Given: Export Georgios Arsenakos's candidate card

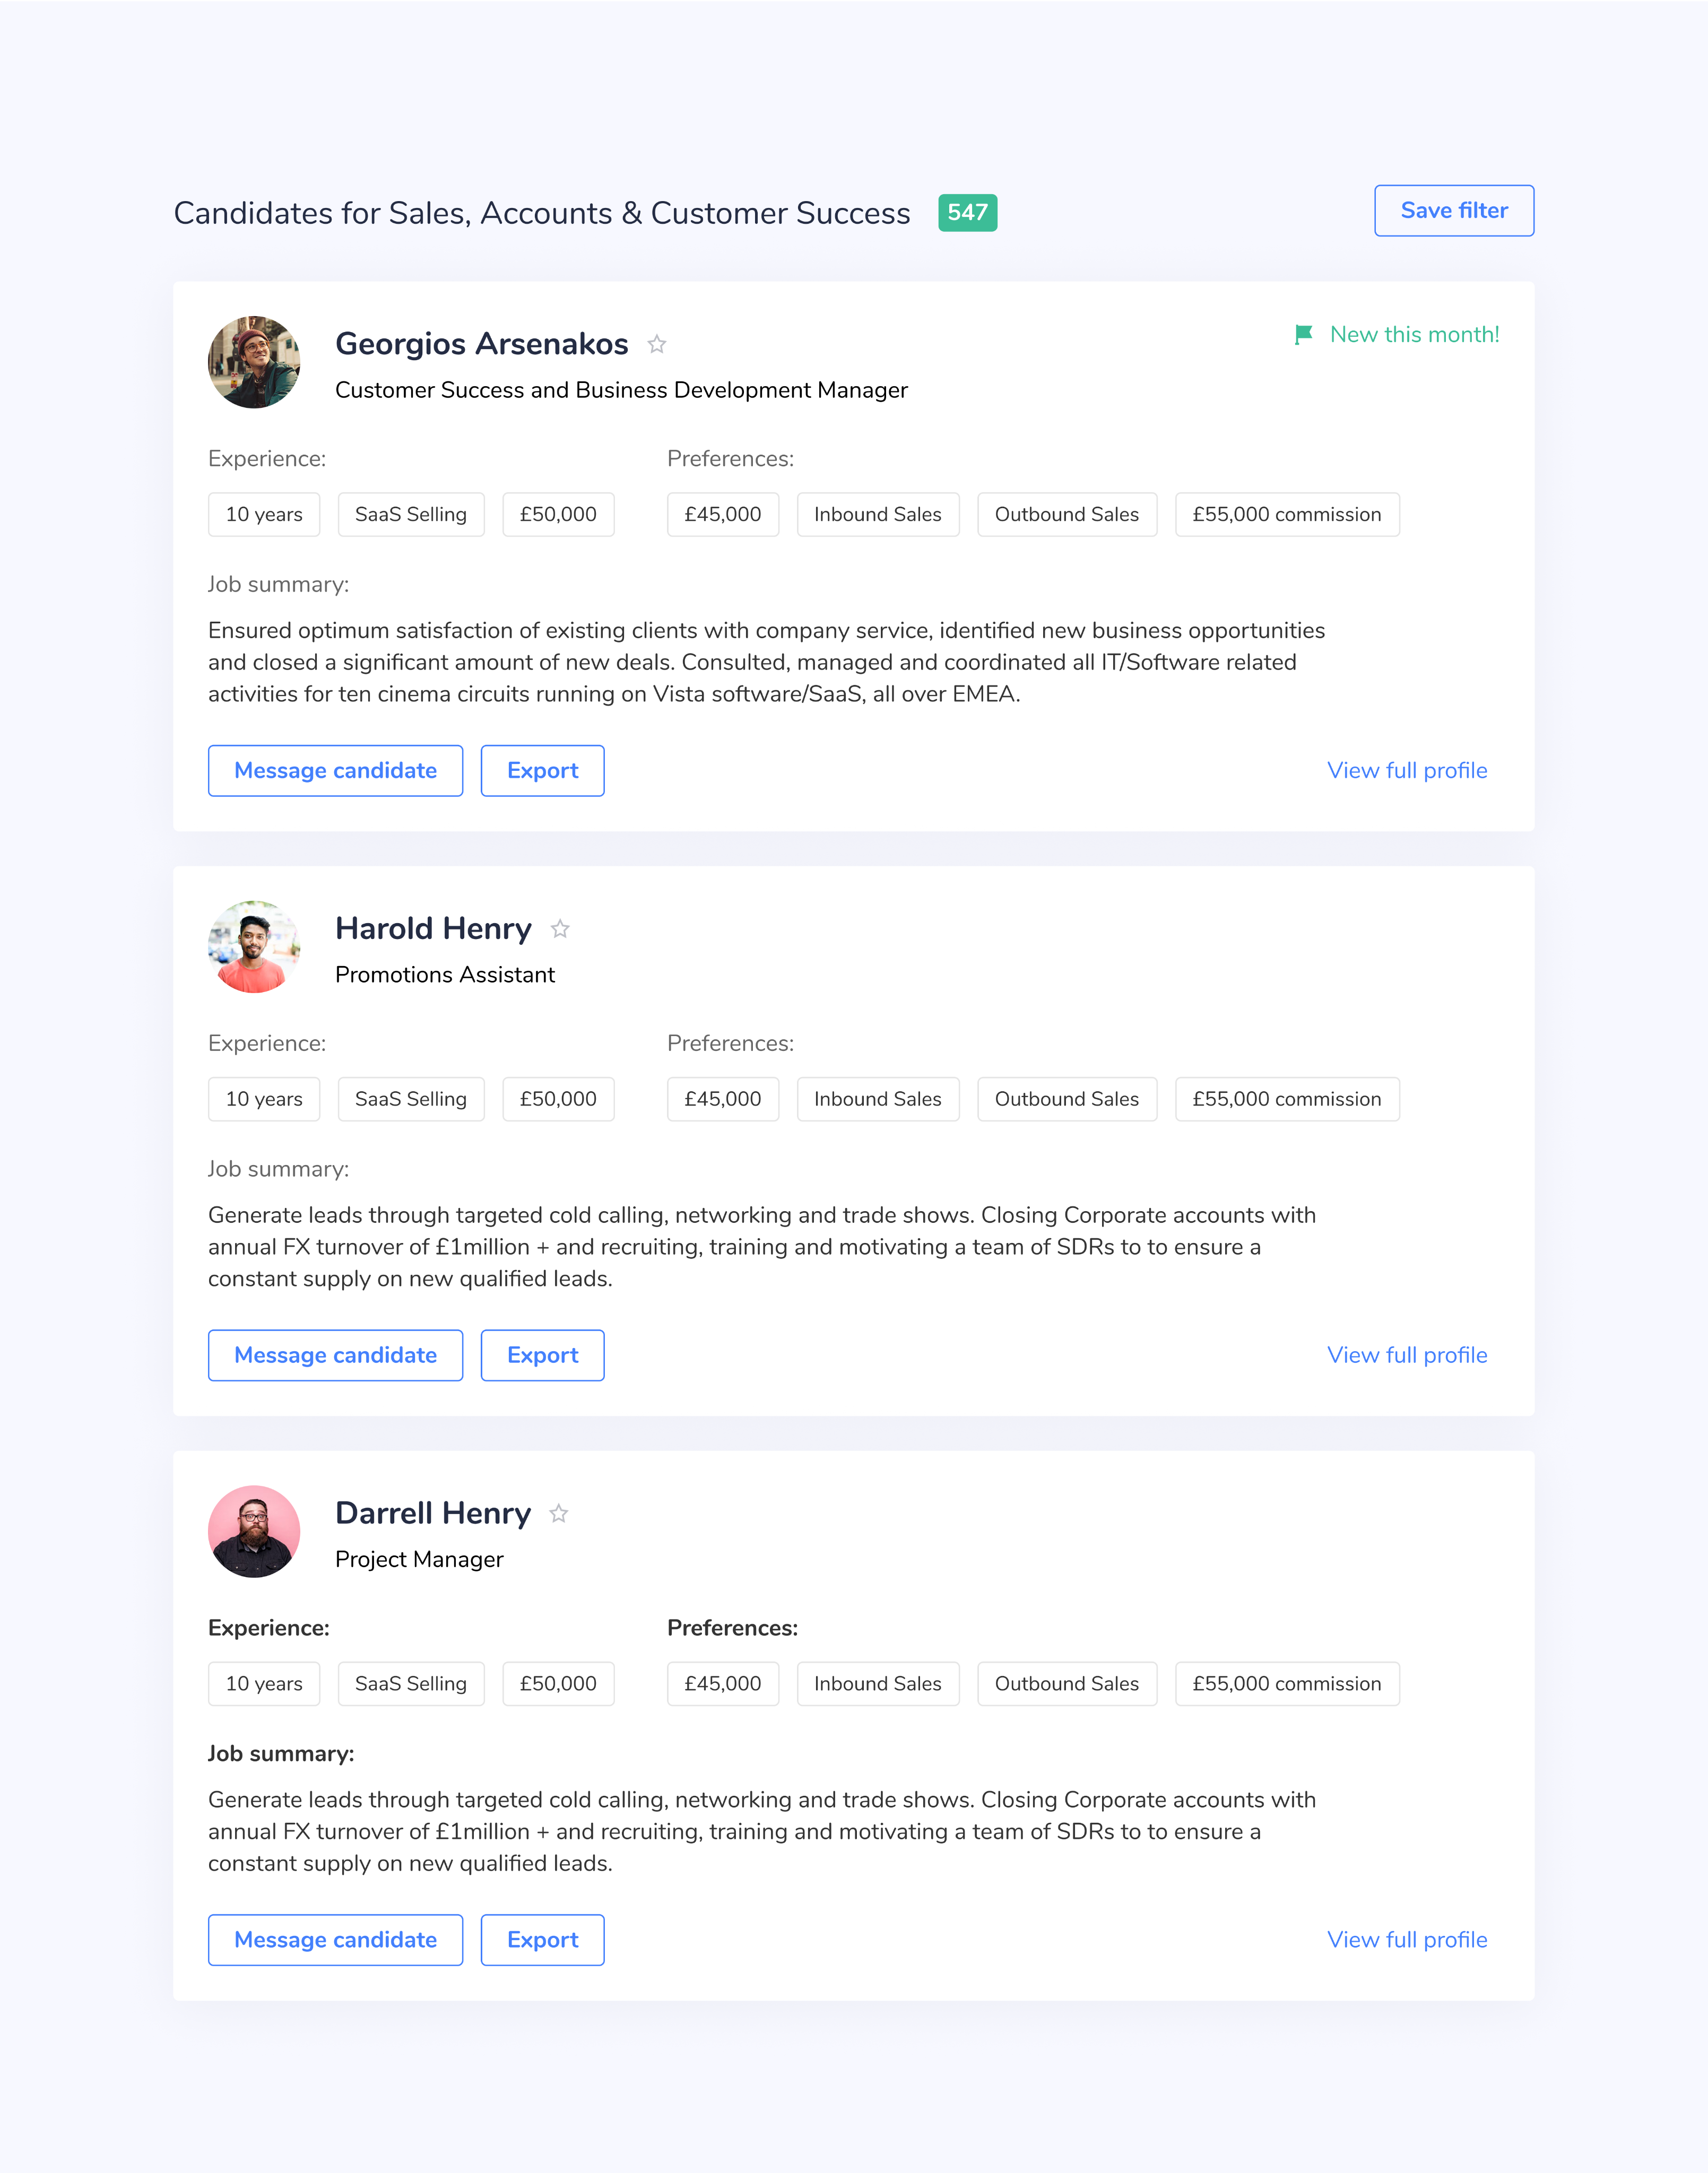Looking at the screenshot, I should (x=542, y=771).
